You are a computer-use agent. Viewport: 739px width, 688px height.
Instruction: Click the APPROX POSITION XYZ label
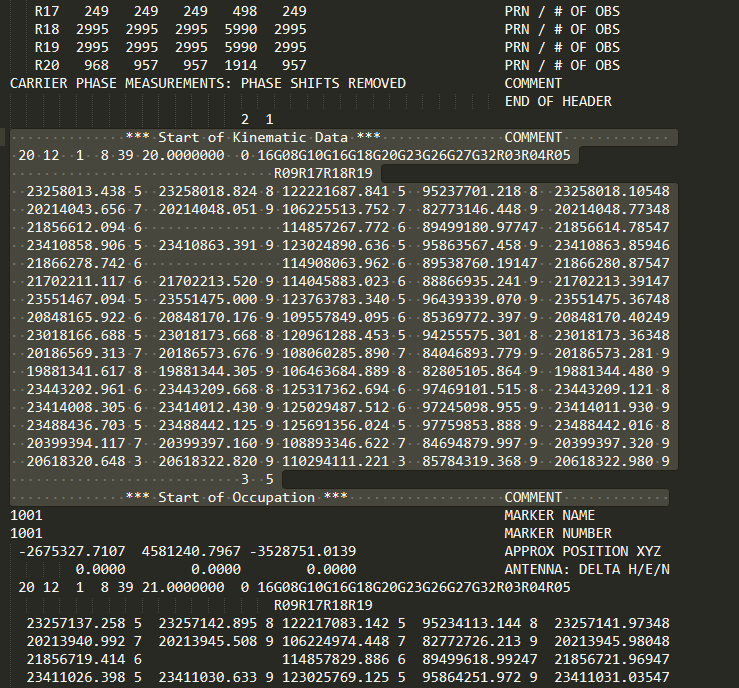coord(582,551)
